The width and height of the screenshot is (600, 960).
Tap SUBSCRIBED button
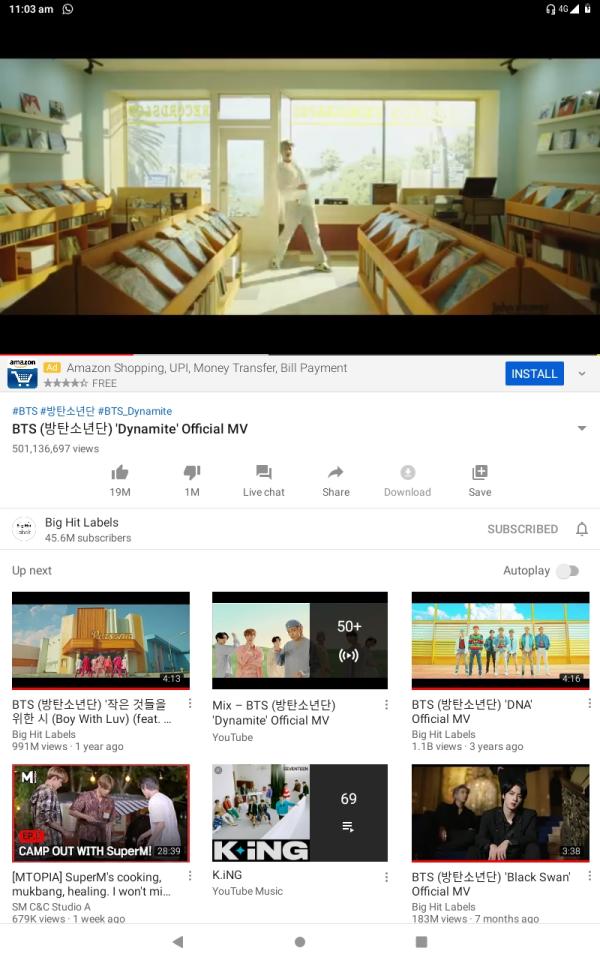point(522,529)
